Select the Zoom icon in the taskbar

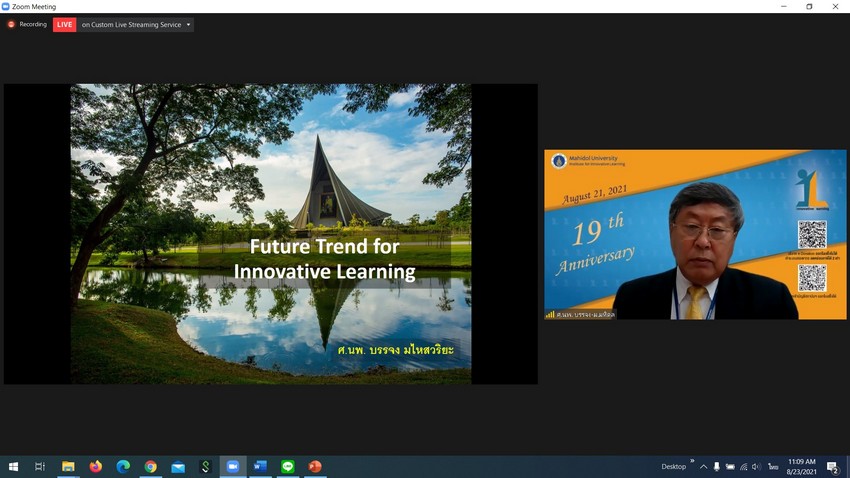[233, 466]
